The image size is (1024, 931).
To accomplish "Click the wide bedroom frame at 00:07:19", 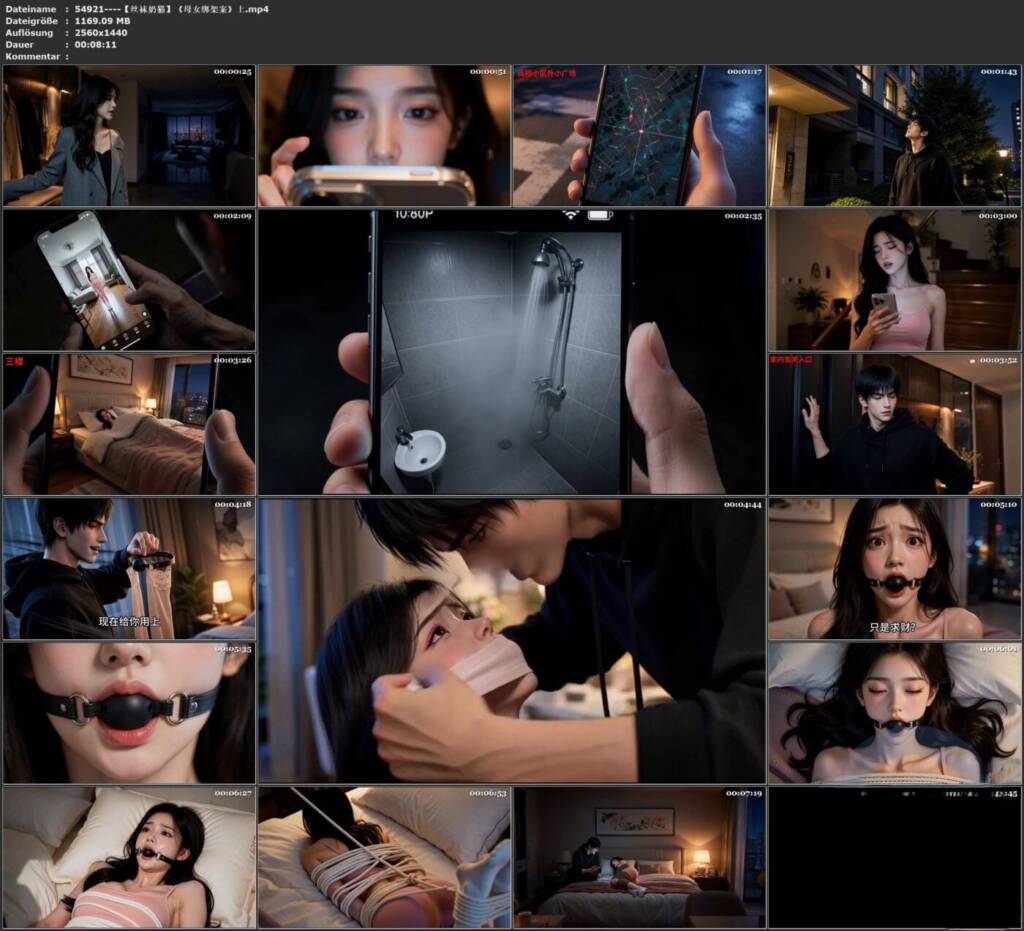I will (x=639, y=857).
